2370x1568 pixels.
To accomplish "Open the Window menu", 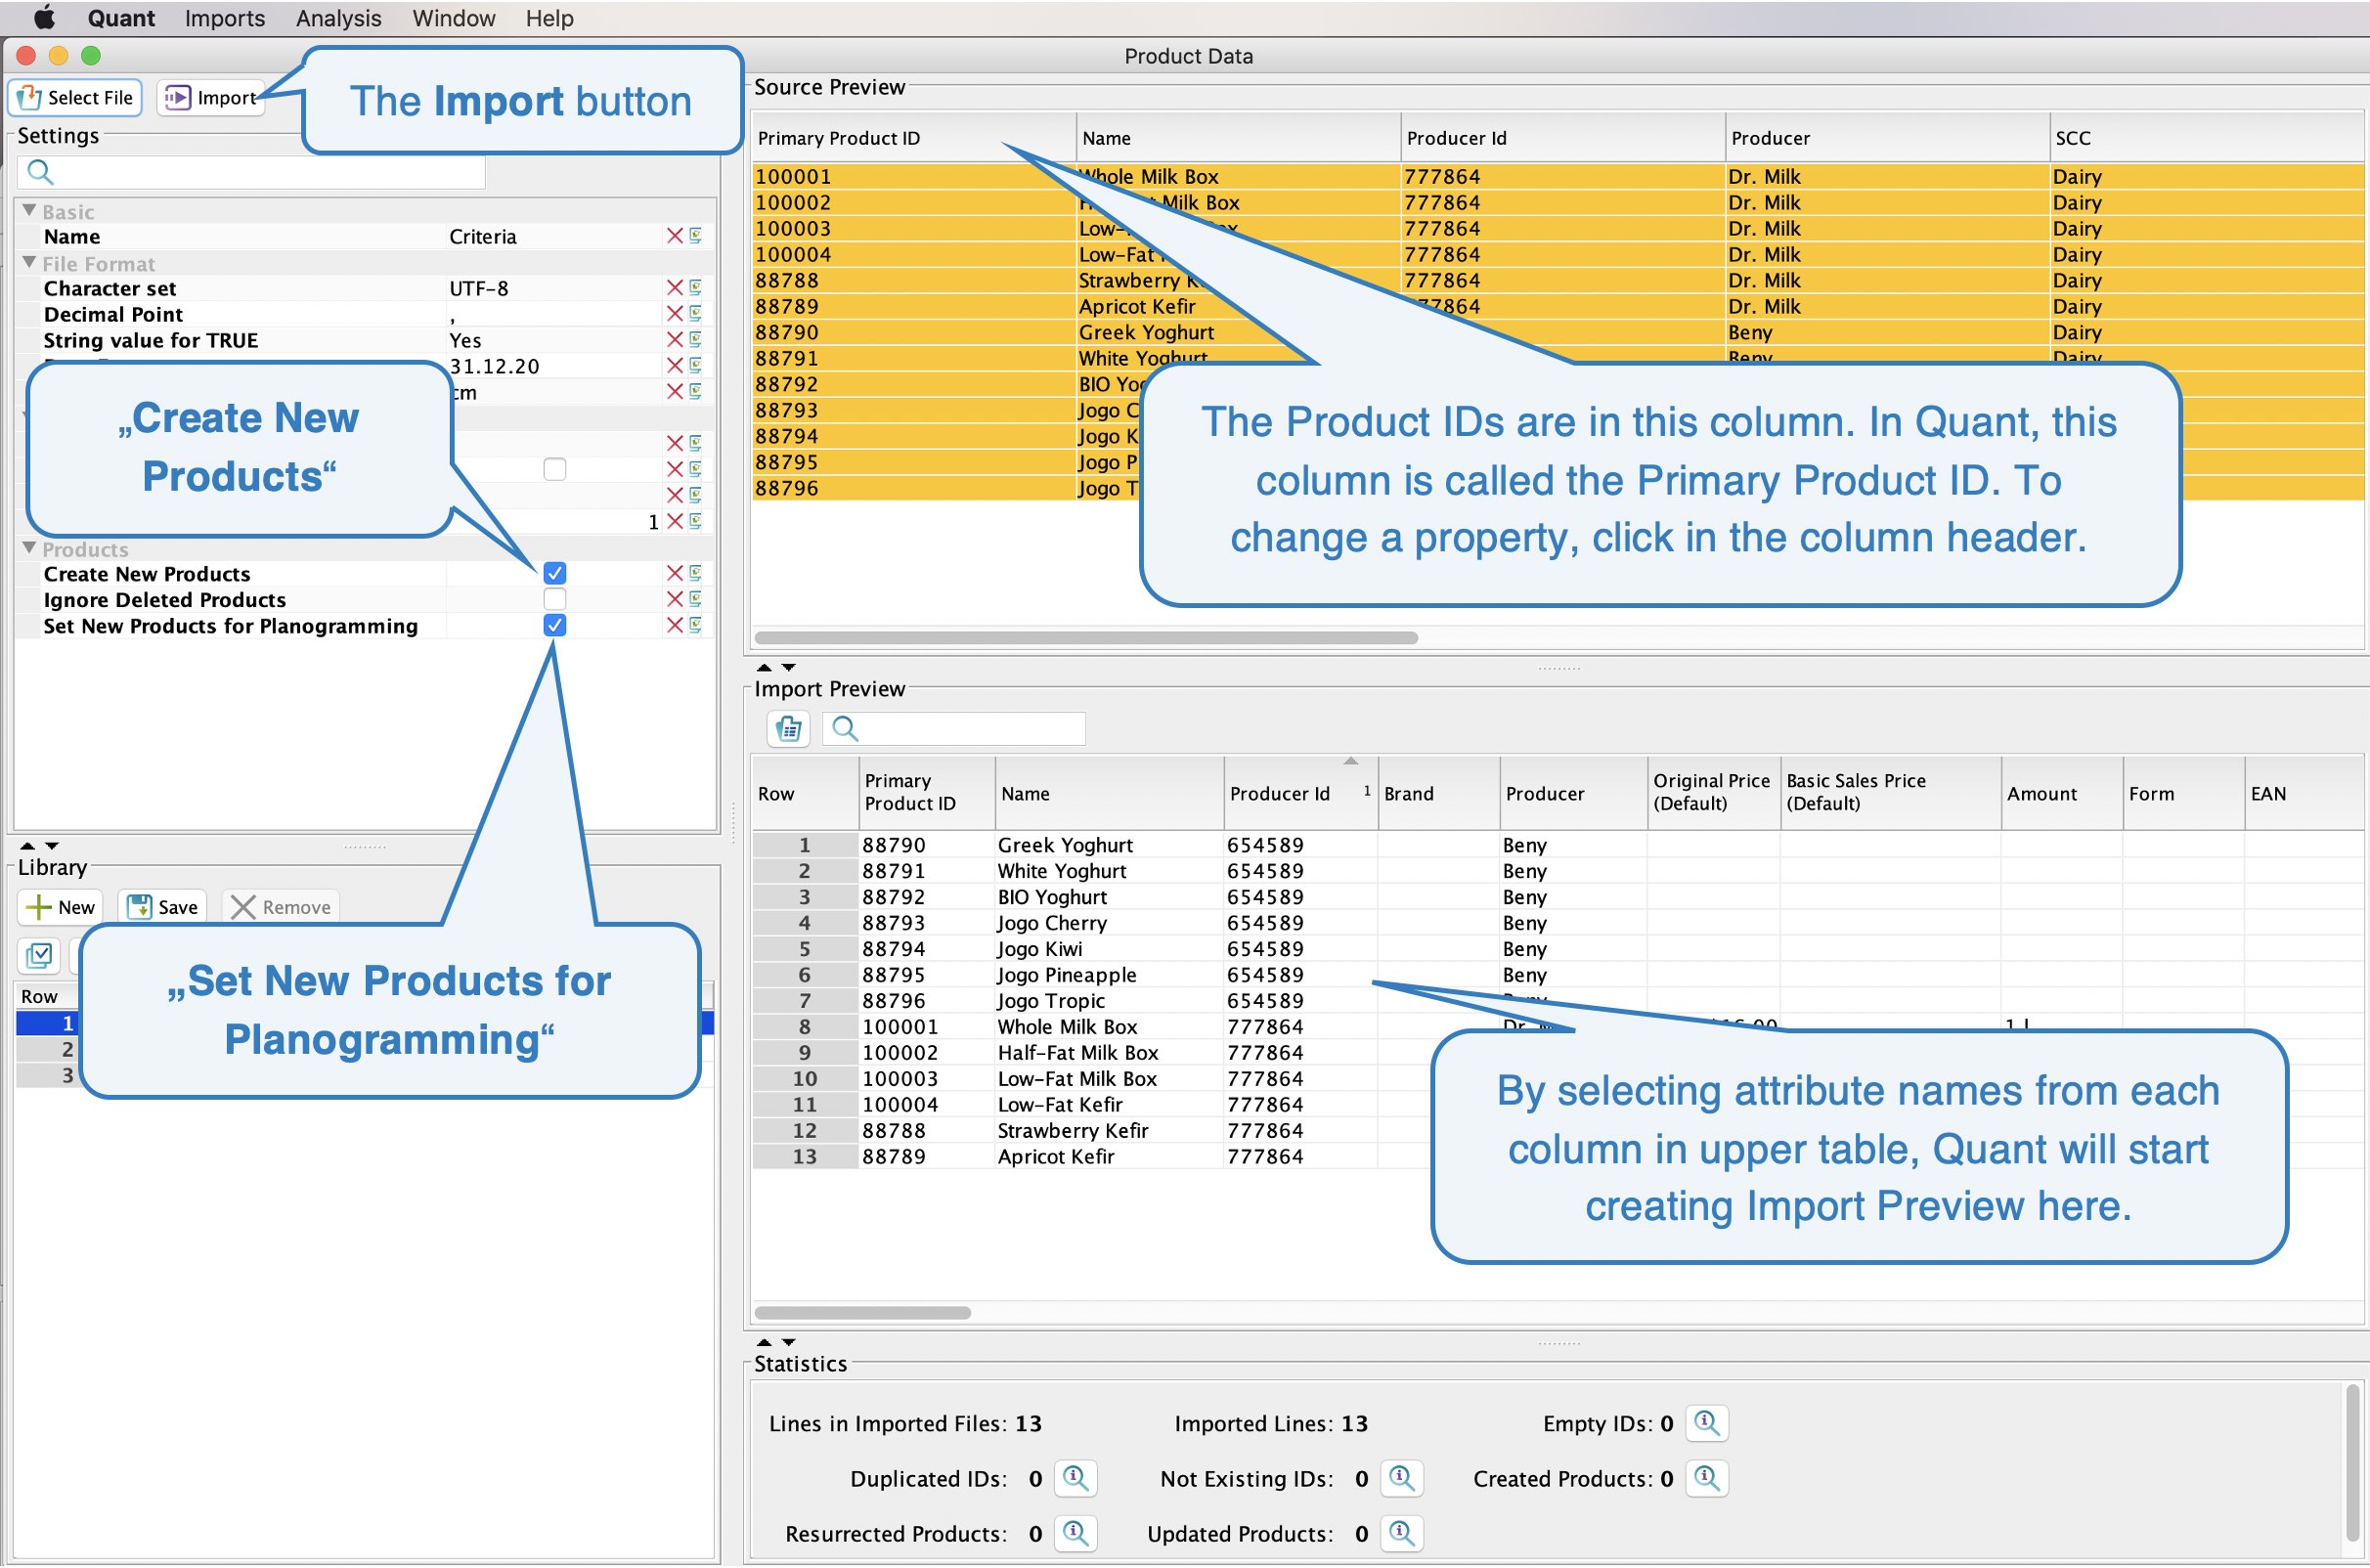I will [x=454, y=18].
